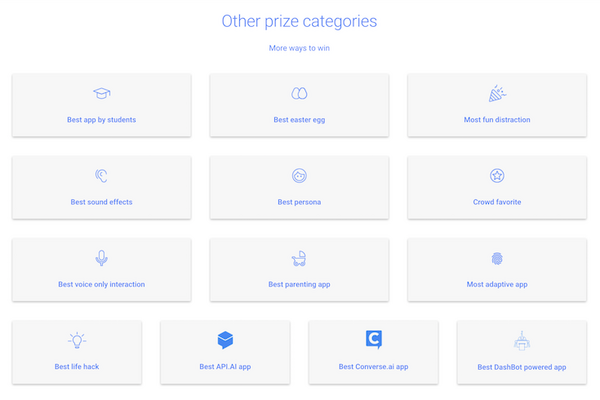Image resolution: width=600 pixels, height=400 pixels.
Task: Click the Other prize categories heading
Action: click(x=299, y=20)
